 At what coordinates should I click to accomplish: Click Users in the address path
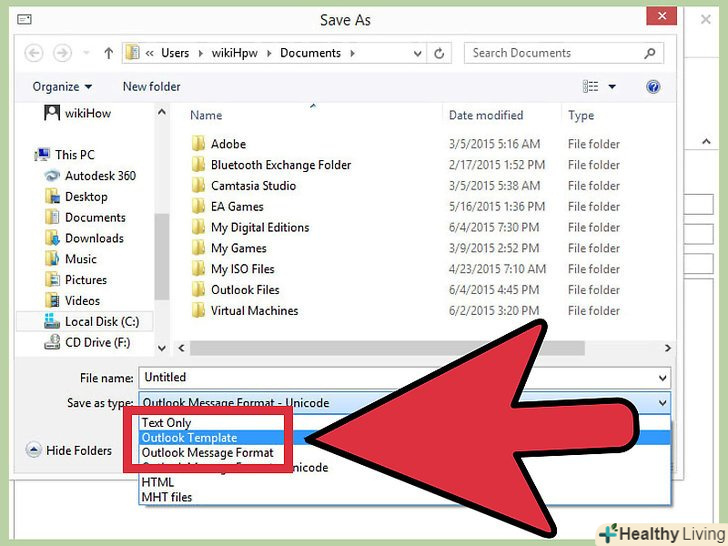(x=175, y=53)
